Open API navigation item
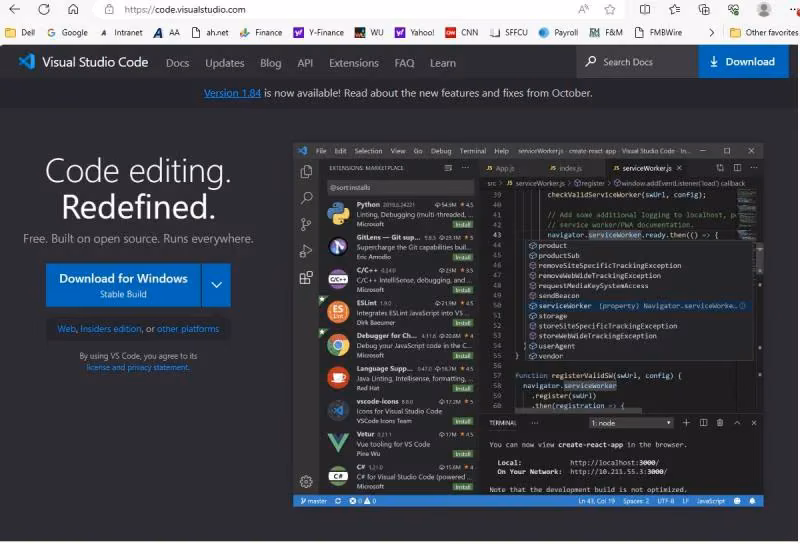The height and width of the screenshot is (544, 800). (305, 63)
